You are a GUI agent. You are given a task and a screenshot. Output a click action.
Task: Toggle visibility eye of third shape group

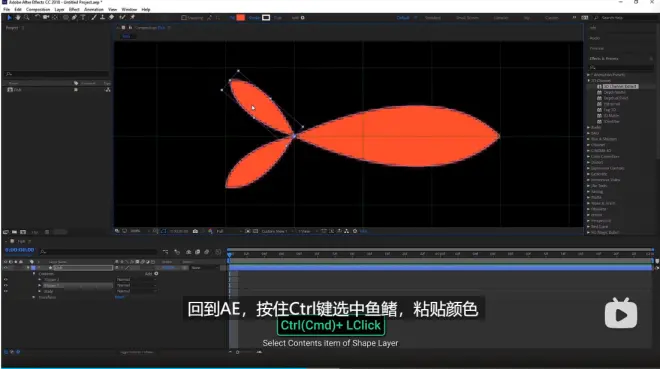coord(6,291)
